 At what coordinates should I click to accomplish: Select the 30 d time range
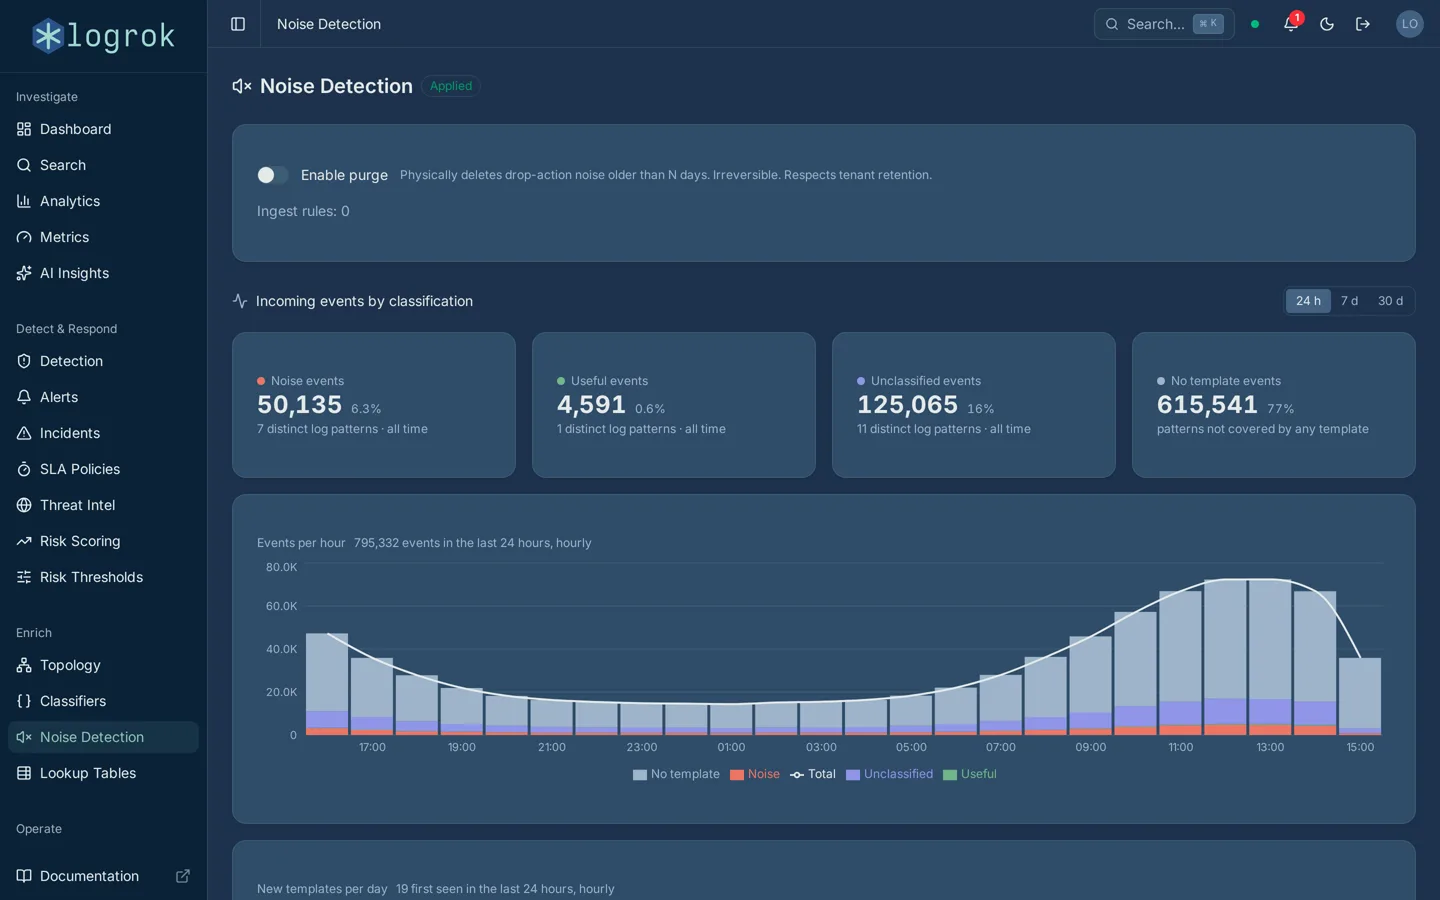click(1390, 301)
